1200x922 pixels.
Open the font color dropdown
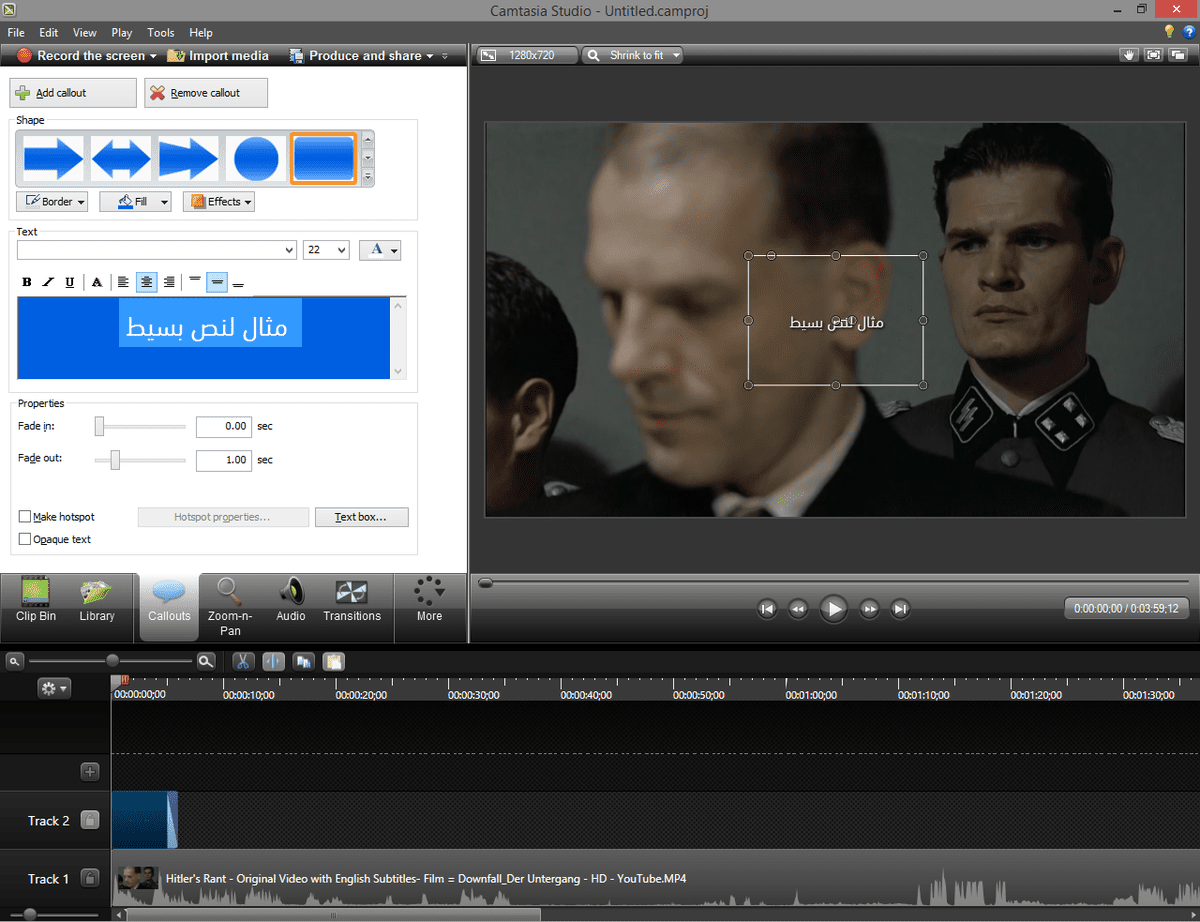pyautogui.click(x=382, y=250)
